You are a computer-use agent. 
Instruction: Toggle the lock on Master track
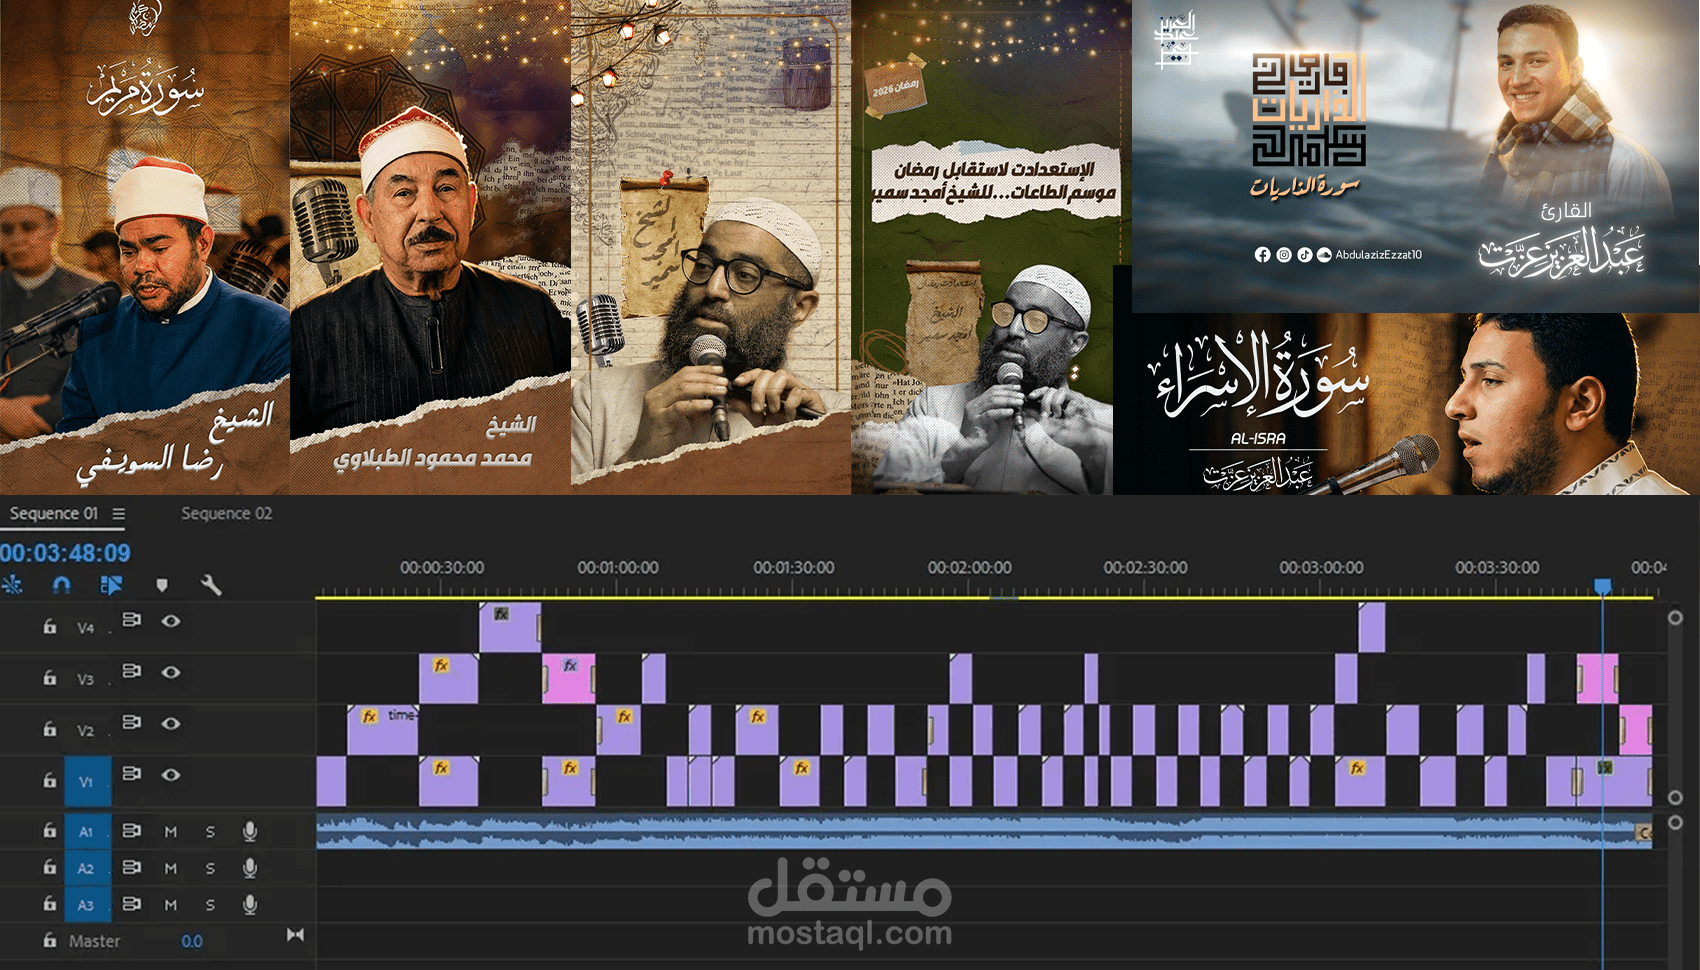tap(49, 940)
